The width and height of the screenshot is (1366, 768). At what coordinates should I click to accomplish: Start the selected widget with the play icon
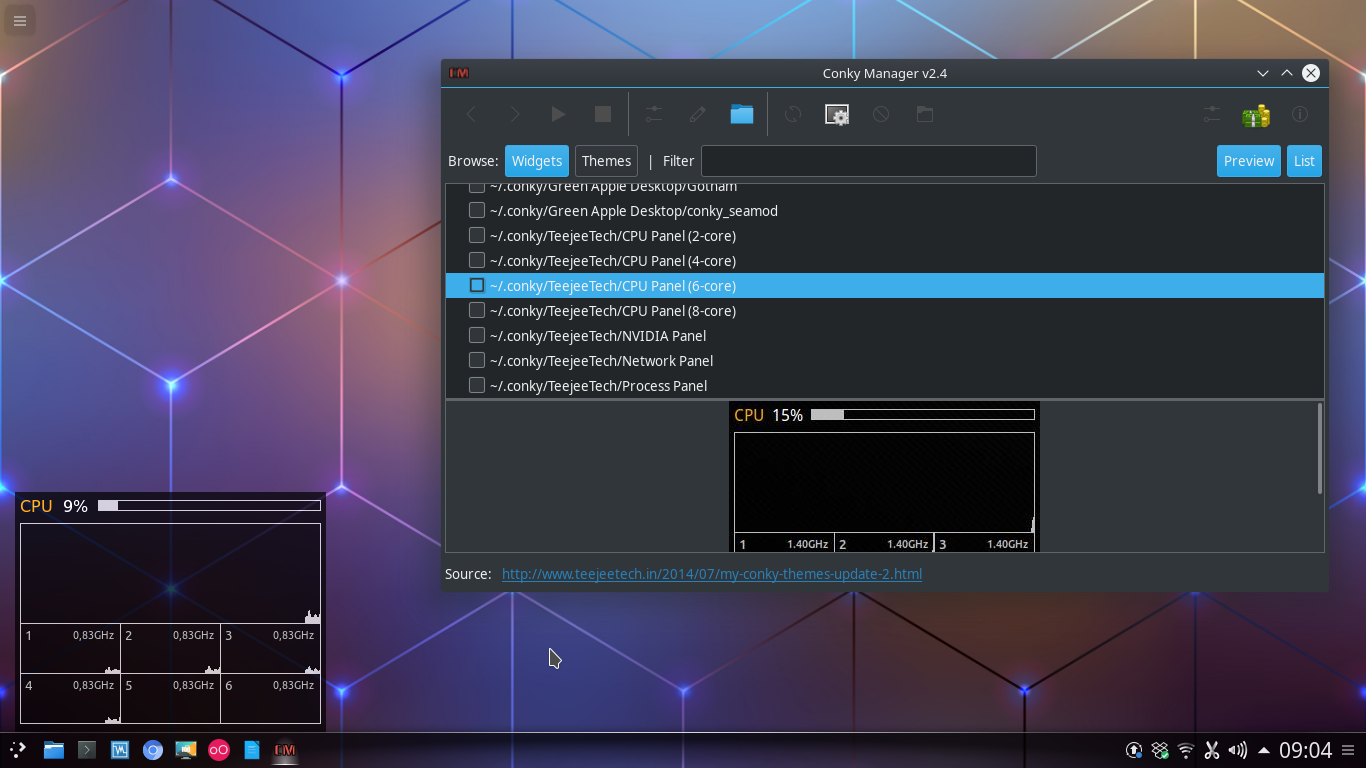[558, 114]
